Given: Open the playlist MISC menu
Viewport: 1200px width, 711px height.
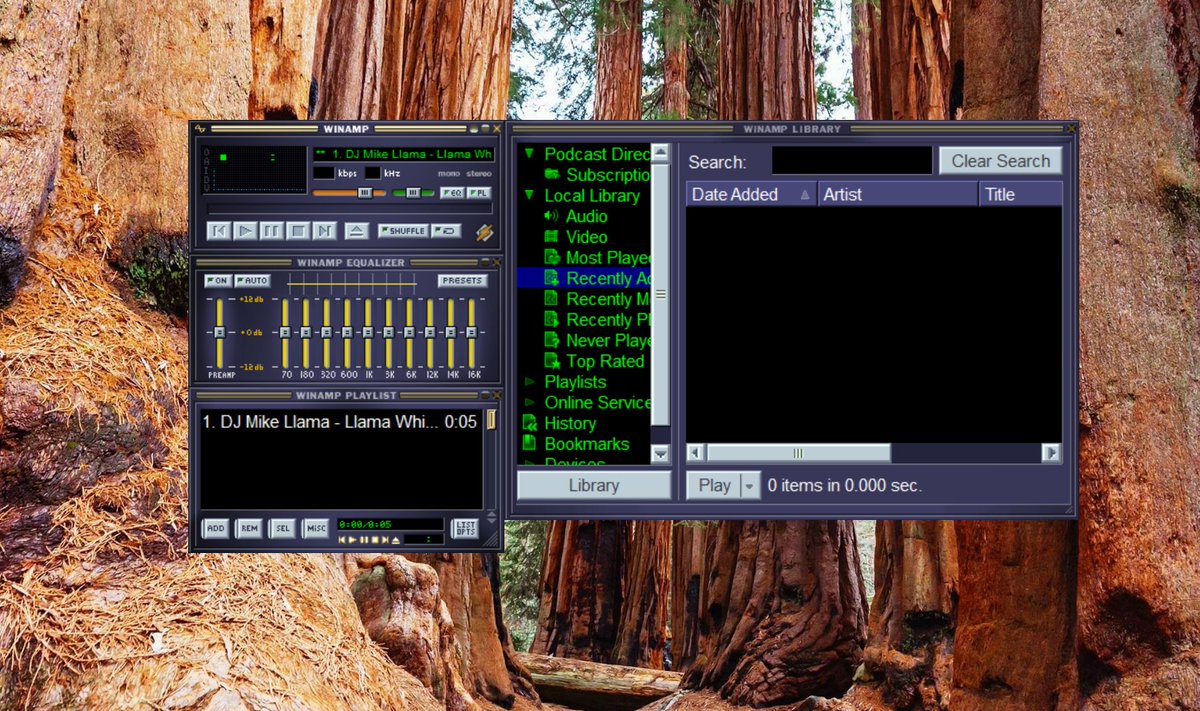Looking at the screenshot, I should [316, 528].
